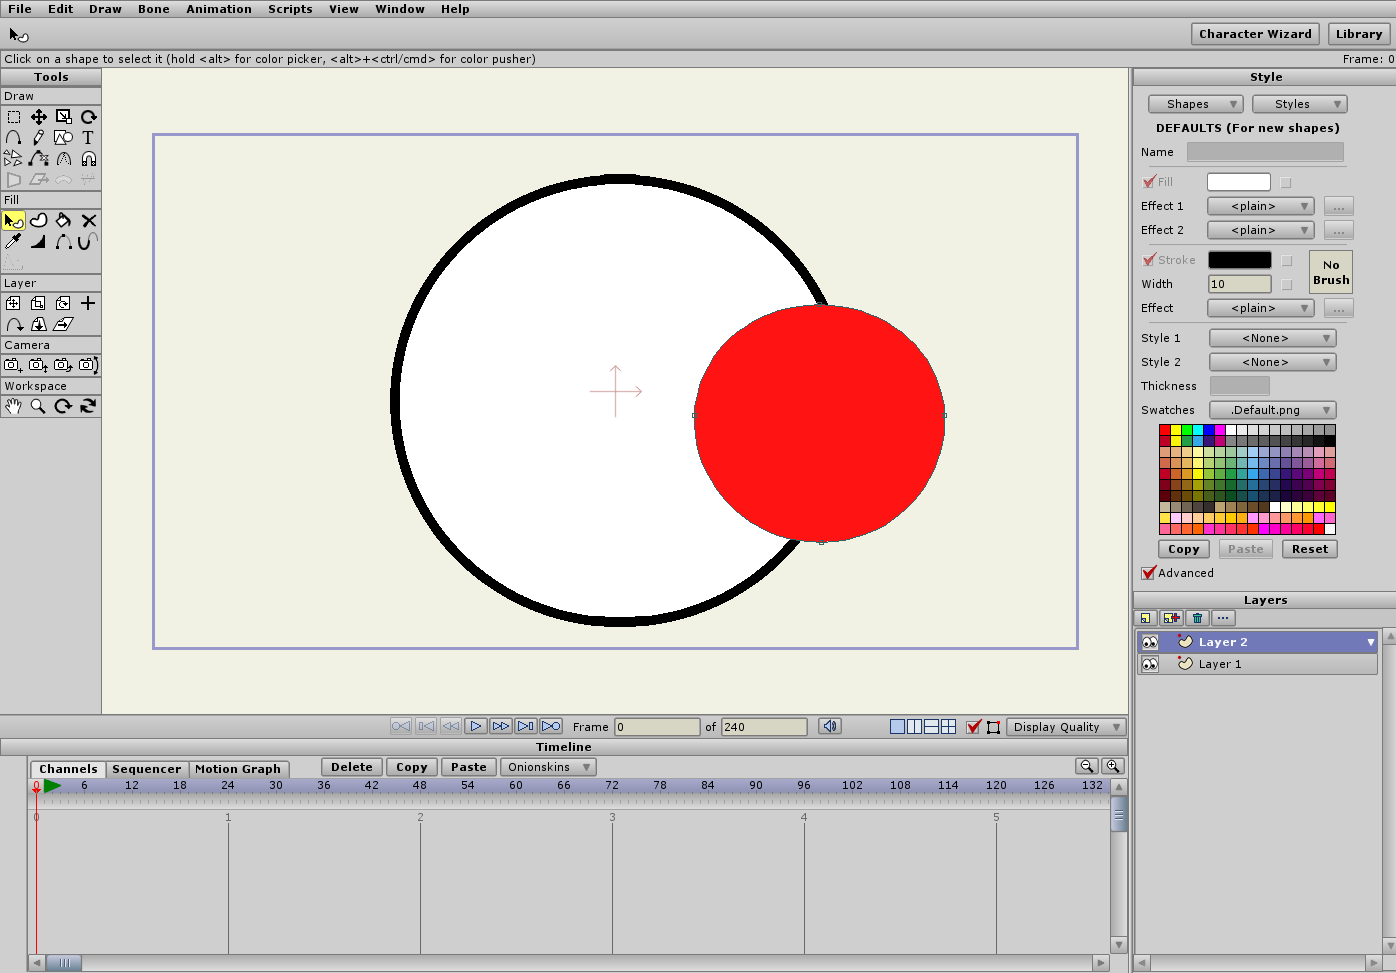The width and height of the screenshot is (1396, 973).
Task: Select the Eyedropper tool
Action: [14, 241]
